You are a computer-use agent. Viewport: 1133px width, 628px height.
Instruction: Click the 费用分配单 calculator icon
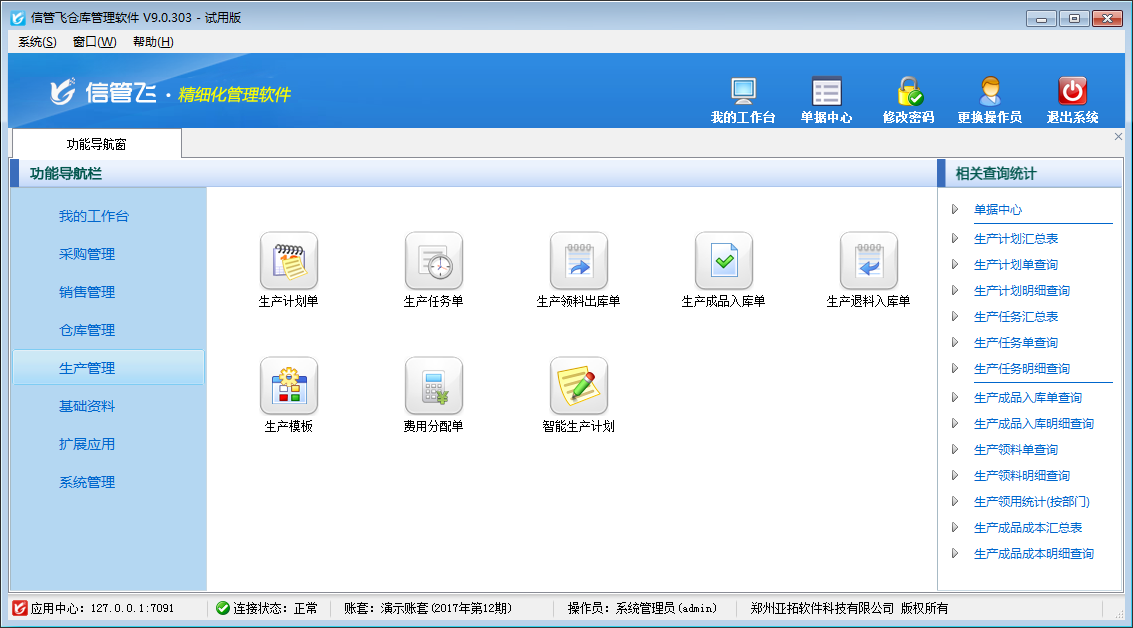tap(433, 386)
